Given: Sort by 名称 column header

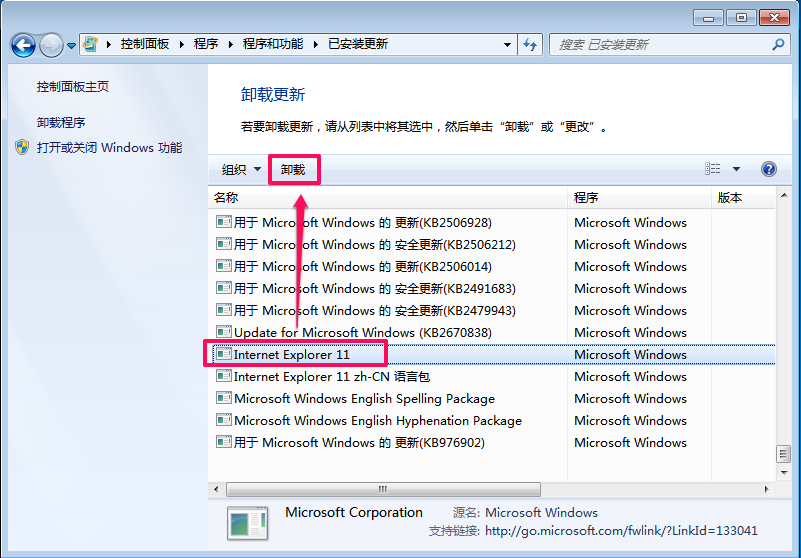Looking at the screenshot, I should pyautogui.click(x=388, y=198).
